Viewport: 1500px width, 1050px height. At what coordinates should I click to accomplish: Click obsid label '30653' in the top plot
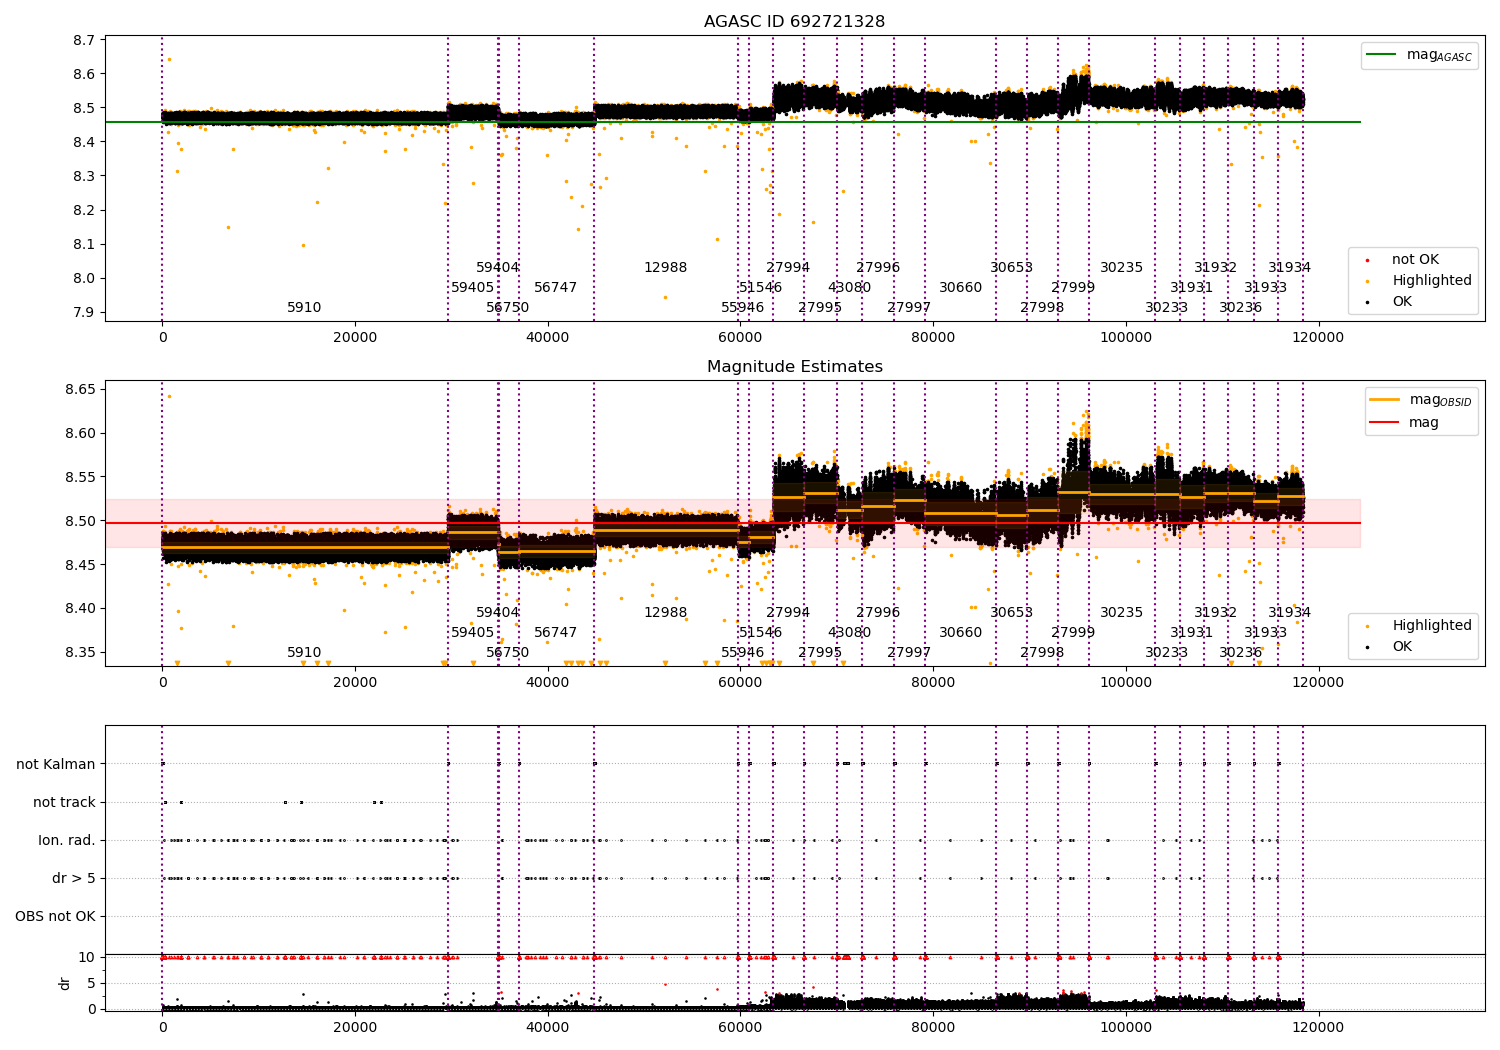point(1011,268)
